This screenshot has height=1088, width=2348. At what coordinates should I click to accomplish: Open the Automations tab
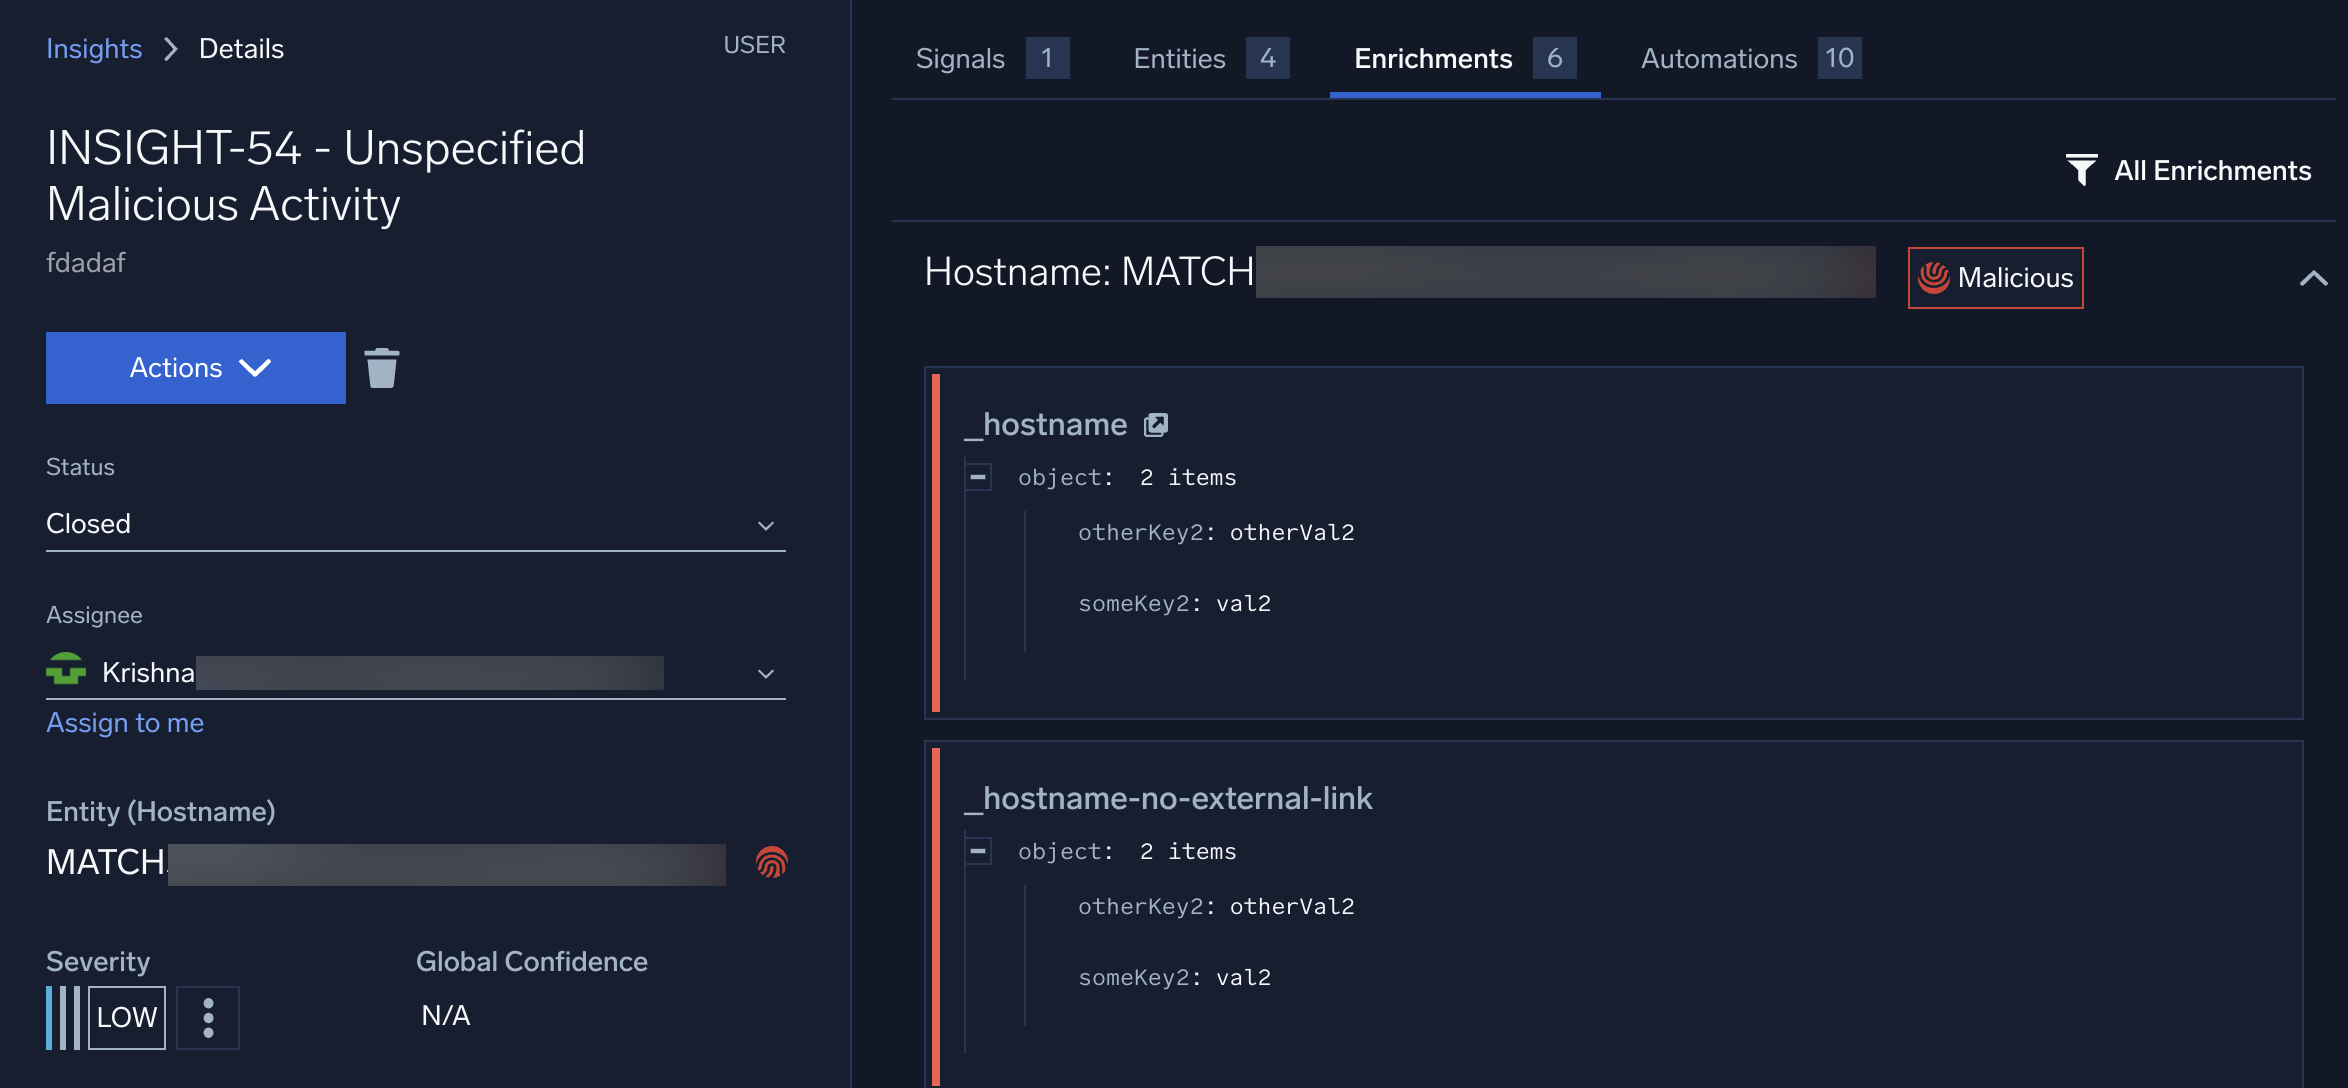(1717, 58)
